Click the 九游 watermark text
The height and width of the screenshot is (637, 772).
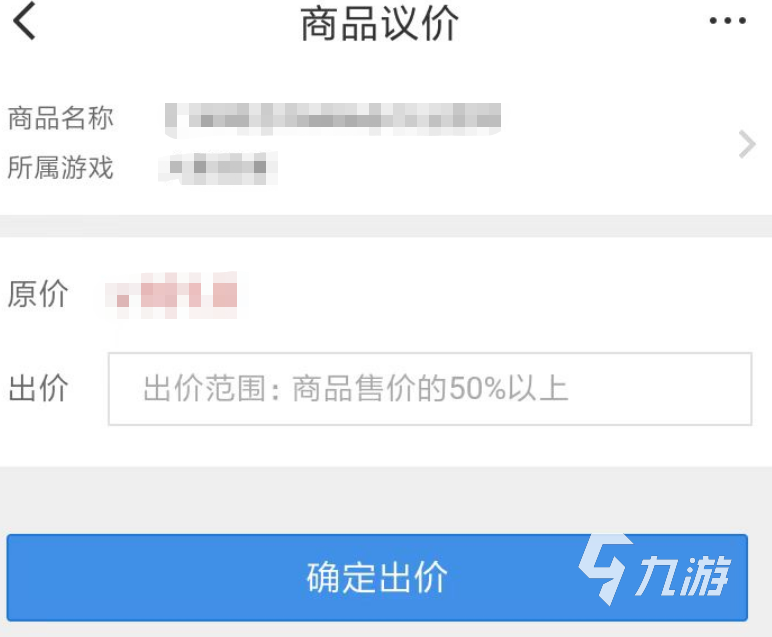[x=682, y=575]
